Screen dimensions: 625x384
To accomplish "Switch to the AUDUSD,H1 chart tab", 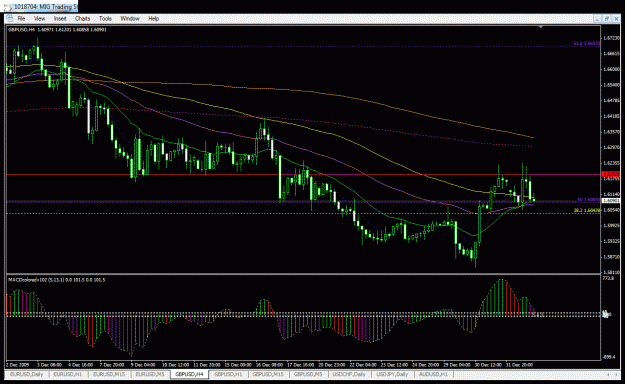I will 433,374.
